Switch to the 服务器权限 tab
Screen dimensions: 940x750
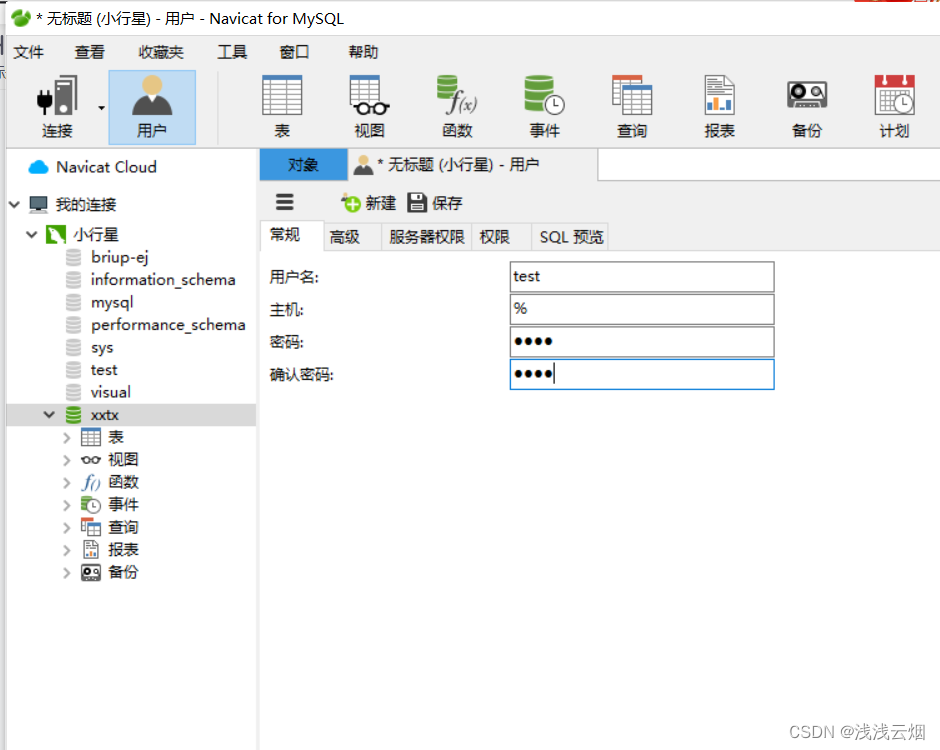point(427,237)
